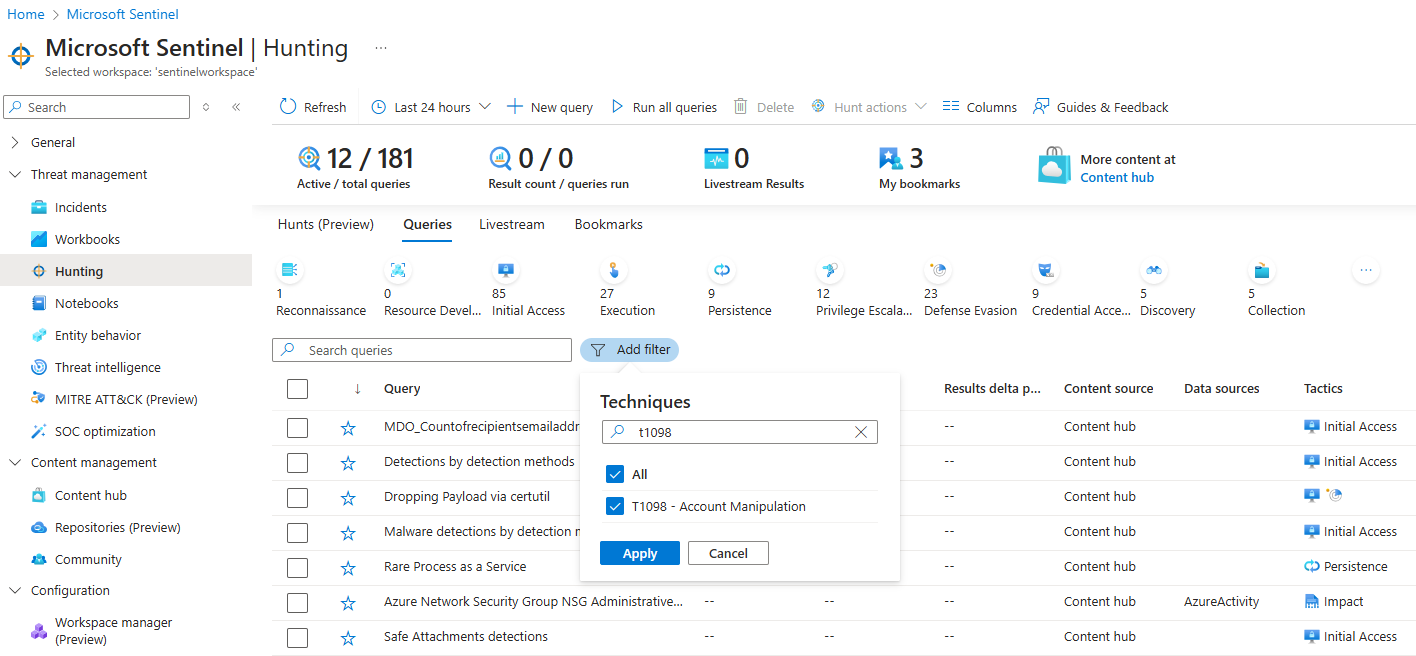1416x656 pixels.
Task: Select Detections by detection methods checkbox
Action: click(x=297, y=463)
